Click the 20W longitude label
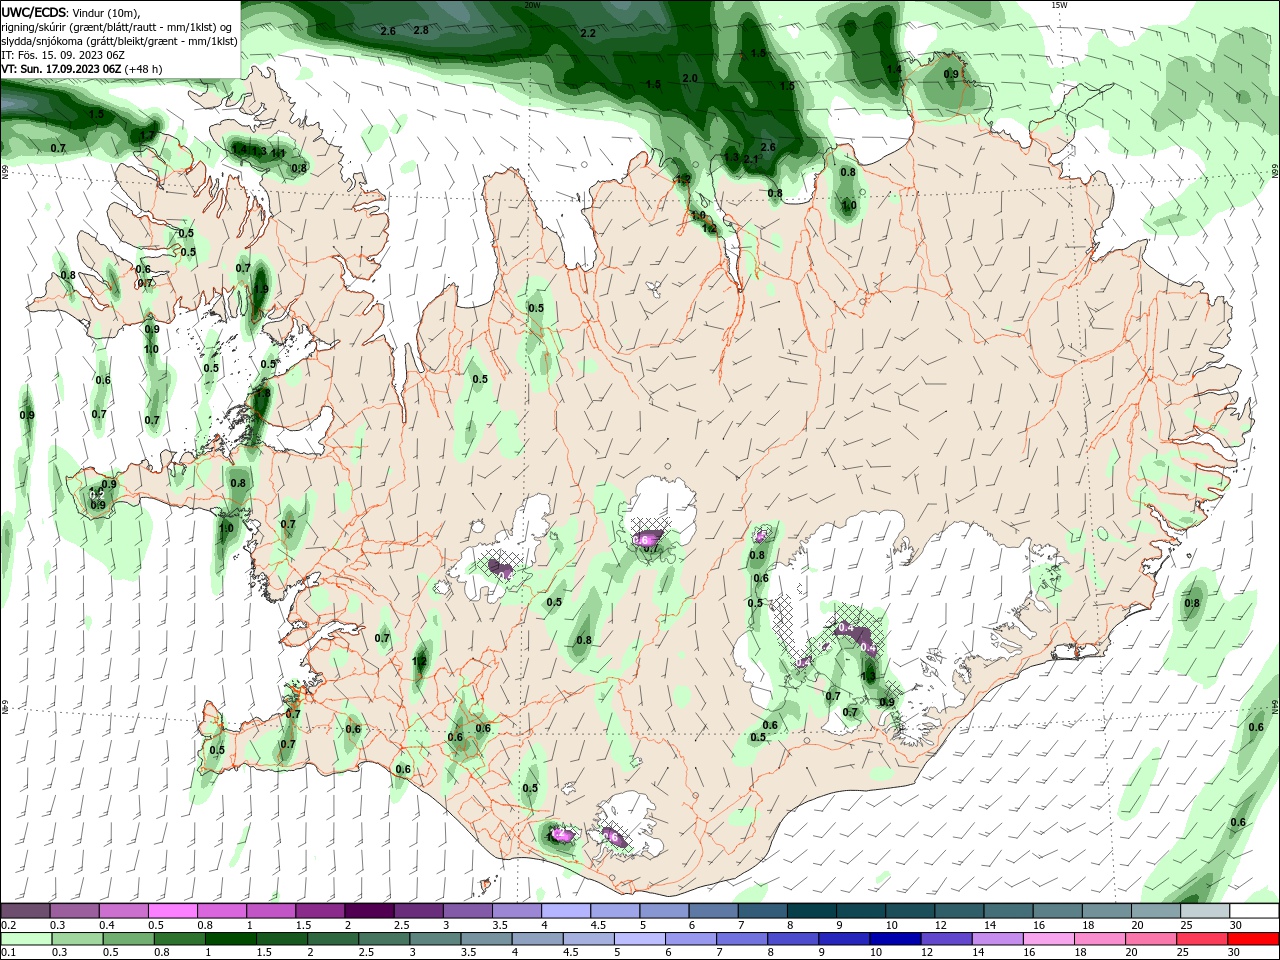This screenshot has height=960, width=1280. tap(532, 4)
